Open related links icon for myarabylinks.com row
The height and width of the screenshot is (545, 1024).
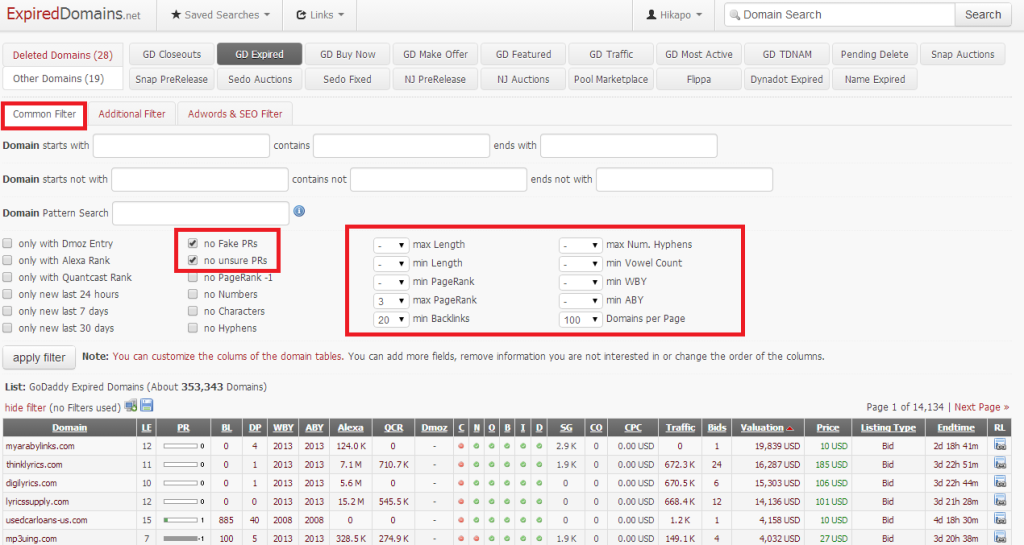(1000, 445)
